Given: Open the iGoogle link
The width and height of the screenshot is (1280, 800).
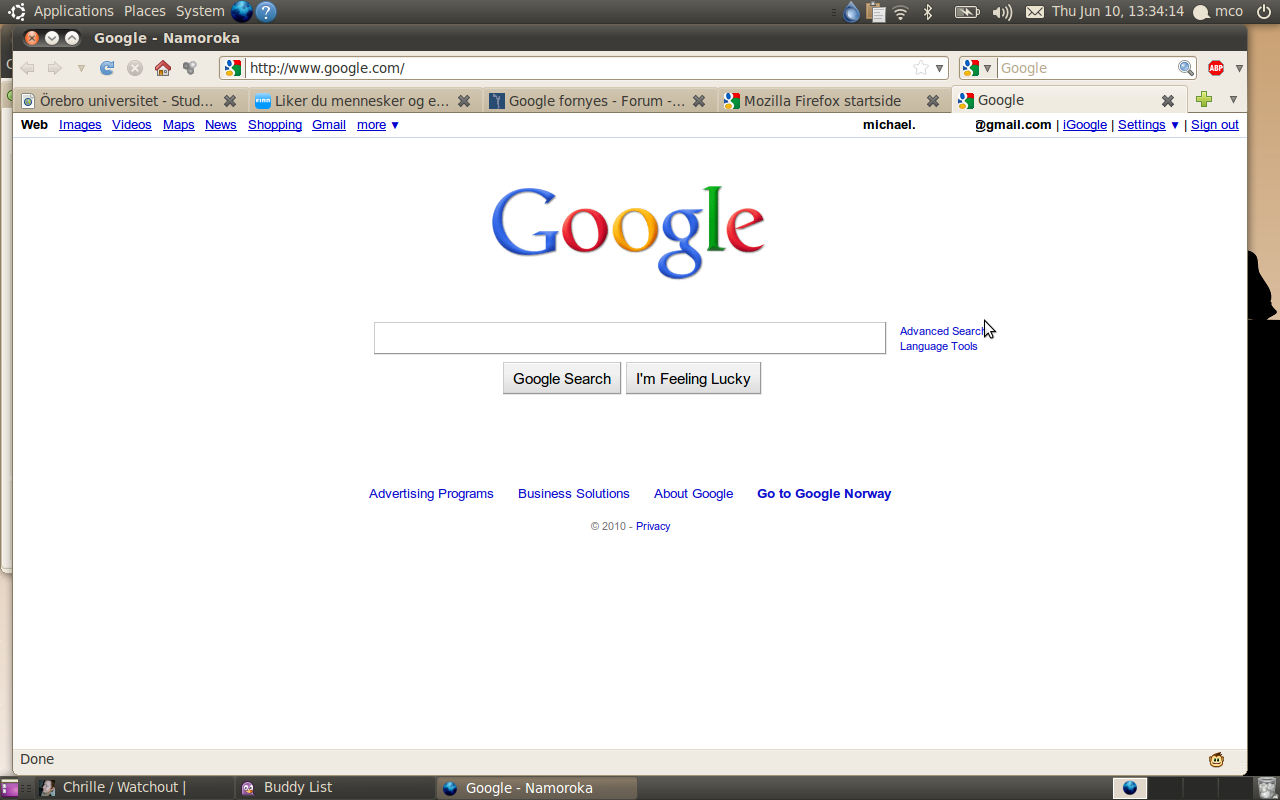Looking at the screenshot, I should pos(1085,125).
